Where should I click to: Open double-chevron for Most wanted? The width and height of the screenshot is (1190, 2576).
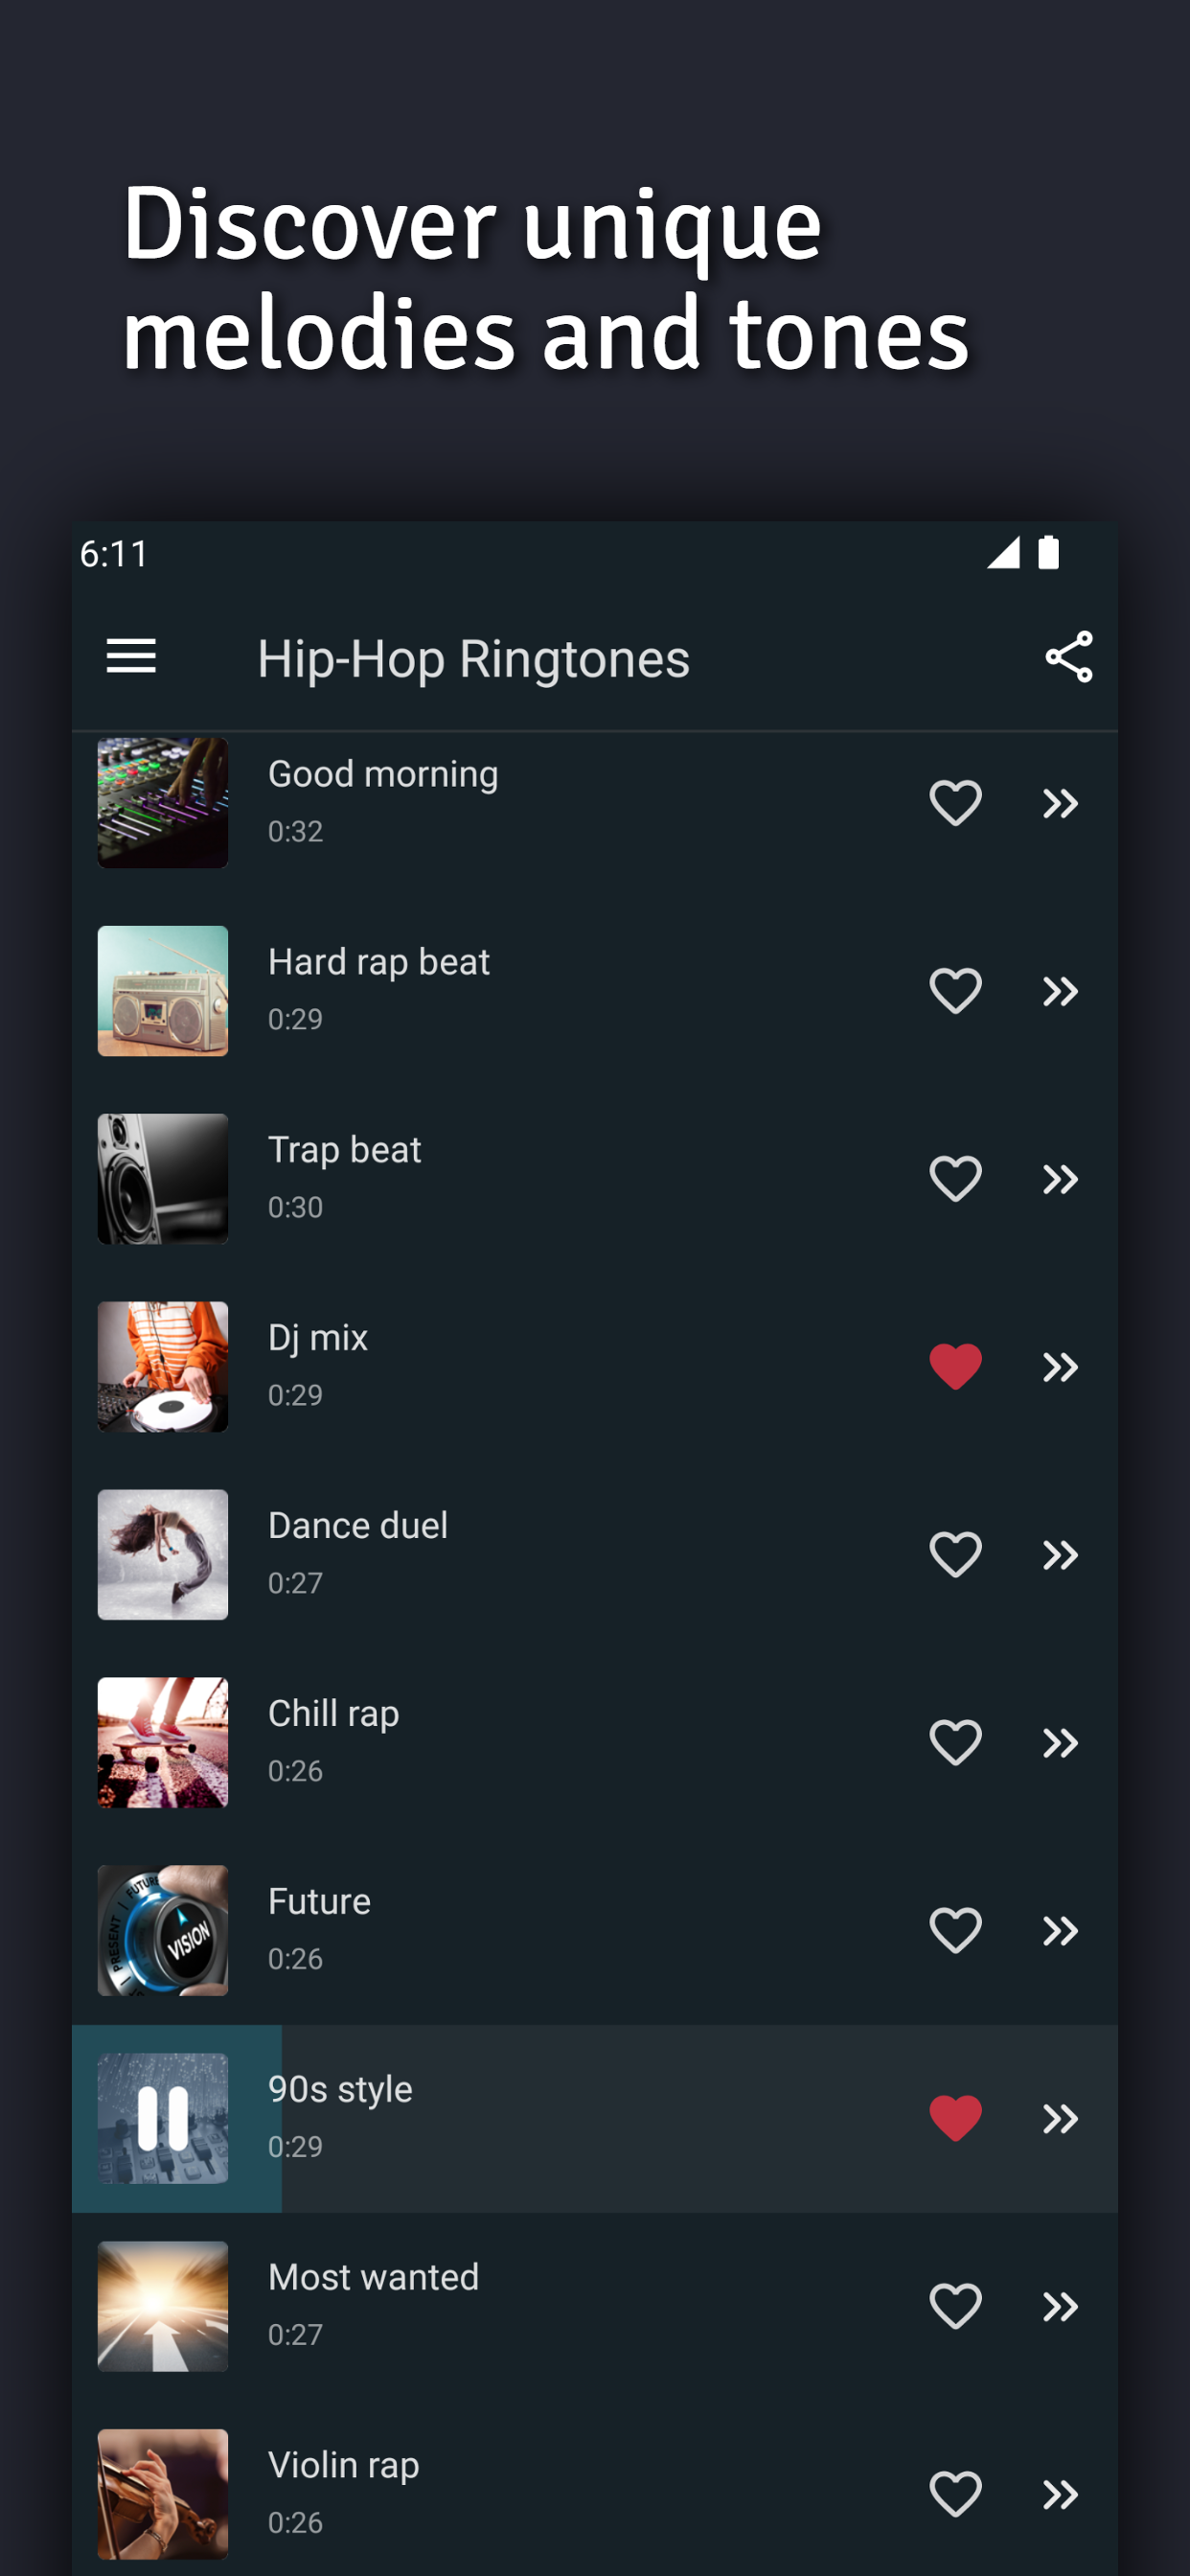click(x=1060, y=2306)
